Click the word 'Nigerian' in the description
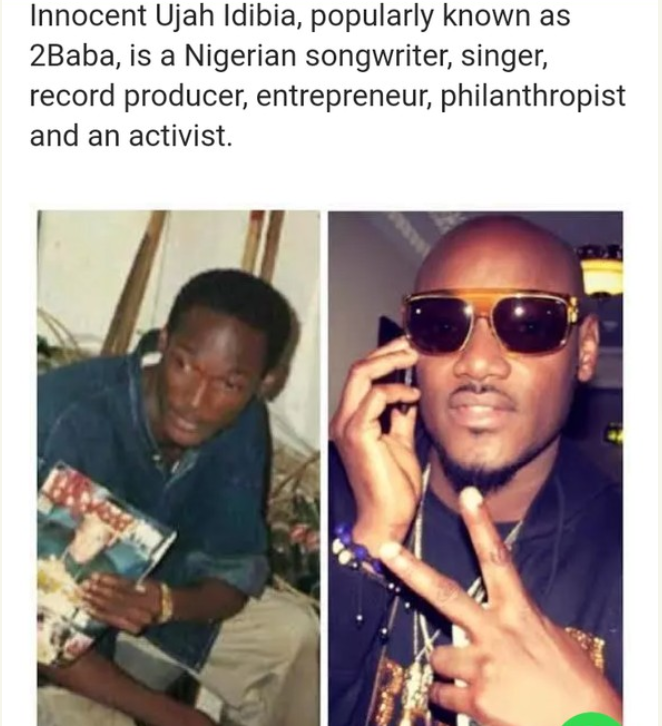Image resolution: width=662 pixels, height=726 pixels. pyautogui.click(x=240, y=56)
